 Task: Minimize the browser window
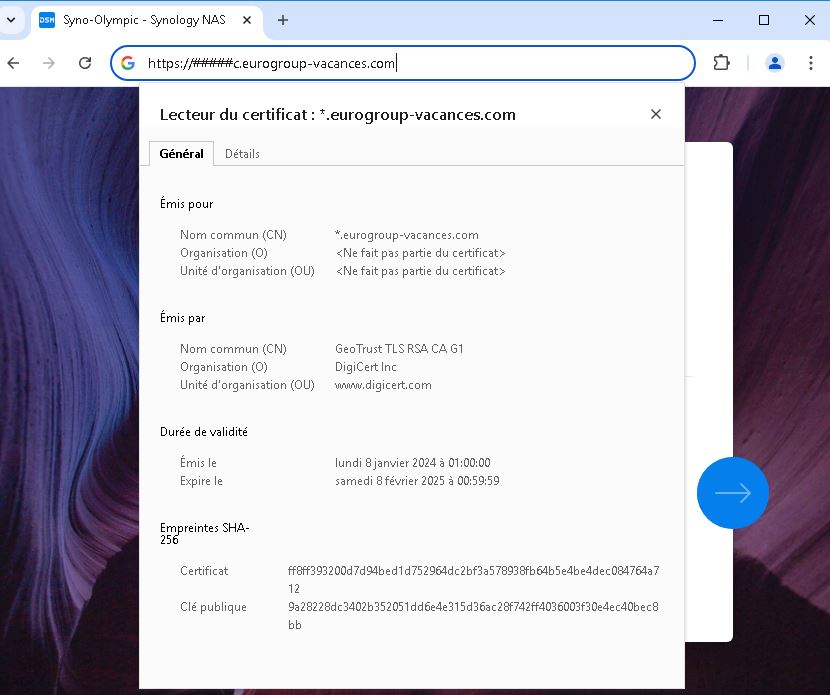click(x=718, y=20)
